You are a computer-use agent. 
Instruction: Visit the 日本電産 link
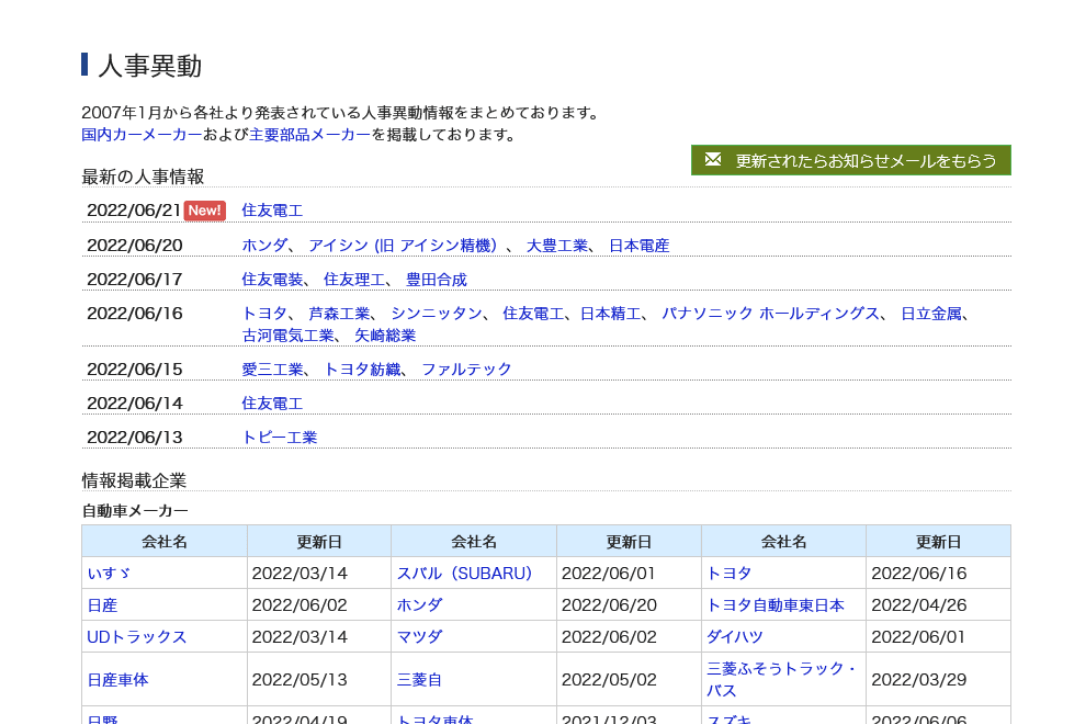point(639,245)
